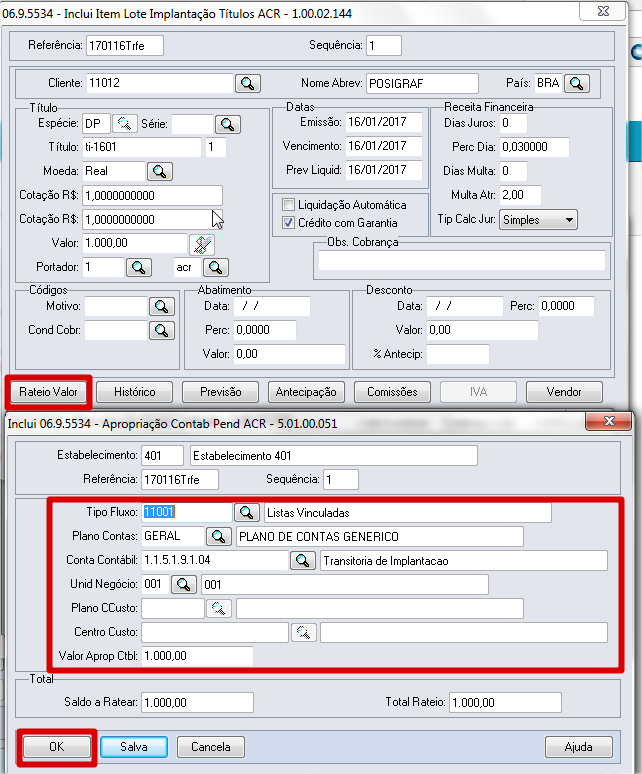Click the Rateio Valor button
The image size is (642, 774).
(x=48, y=392)
